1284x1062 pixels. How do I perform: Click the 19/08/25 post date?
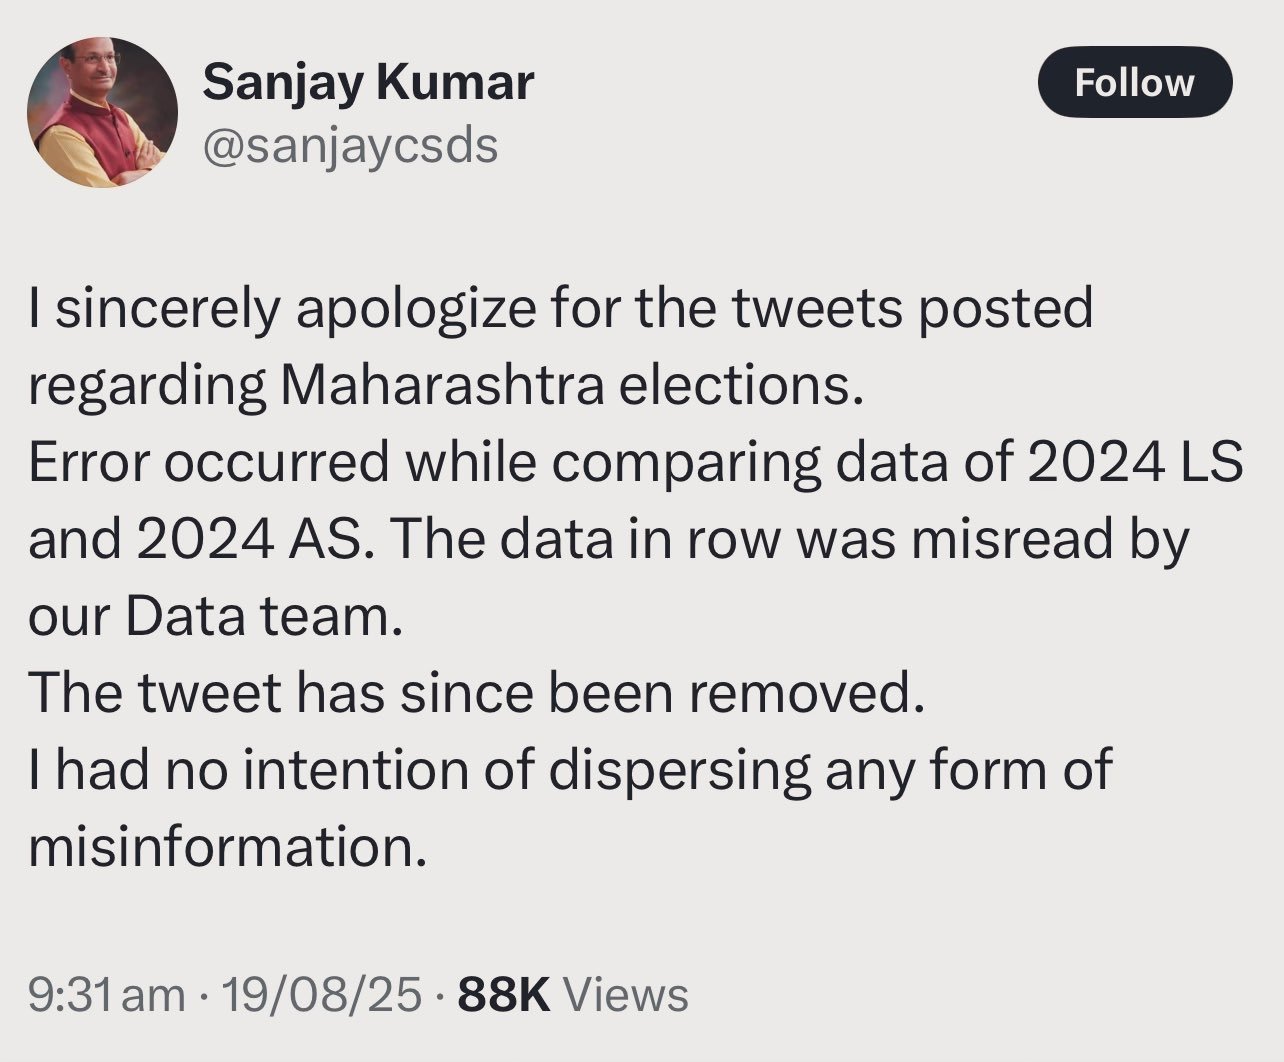click(x=321, y=994)
